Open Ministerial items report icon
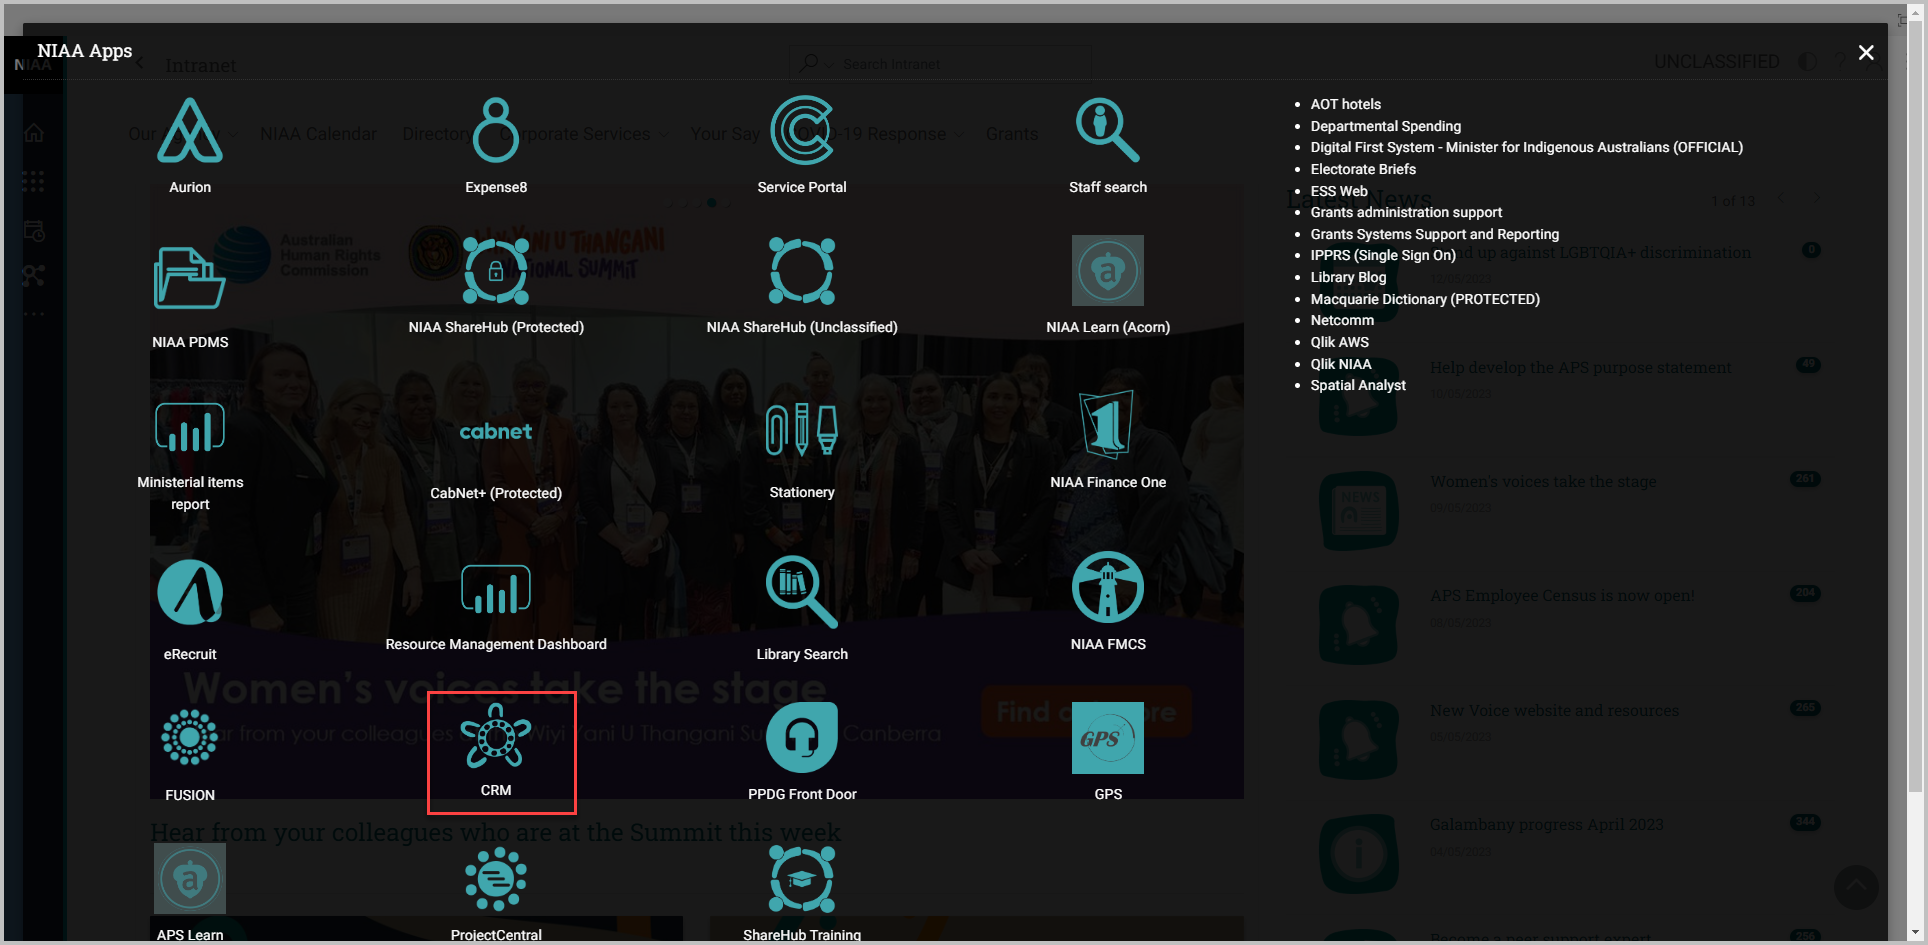The image size is (1928, 945). (190, 428)
